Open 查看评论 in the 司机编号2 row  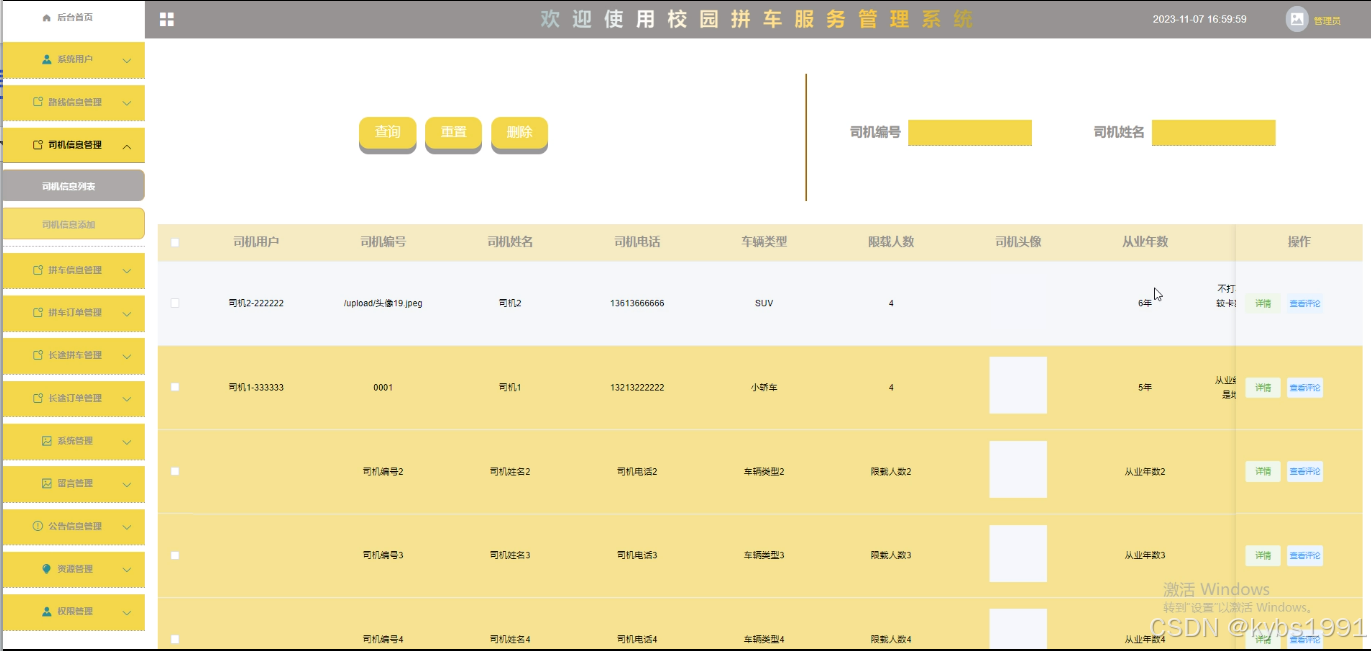(x=1305, y=471)
